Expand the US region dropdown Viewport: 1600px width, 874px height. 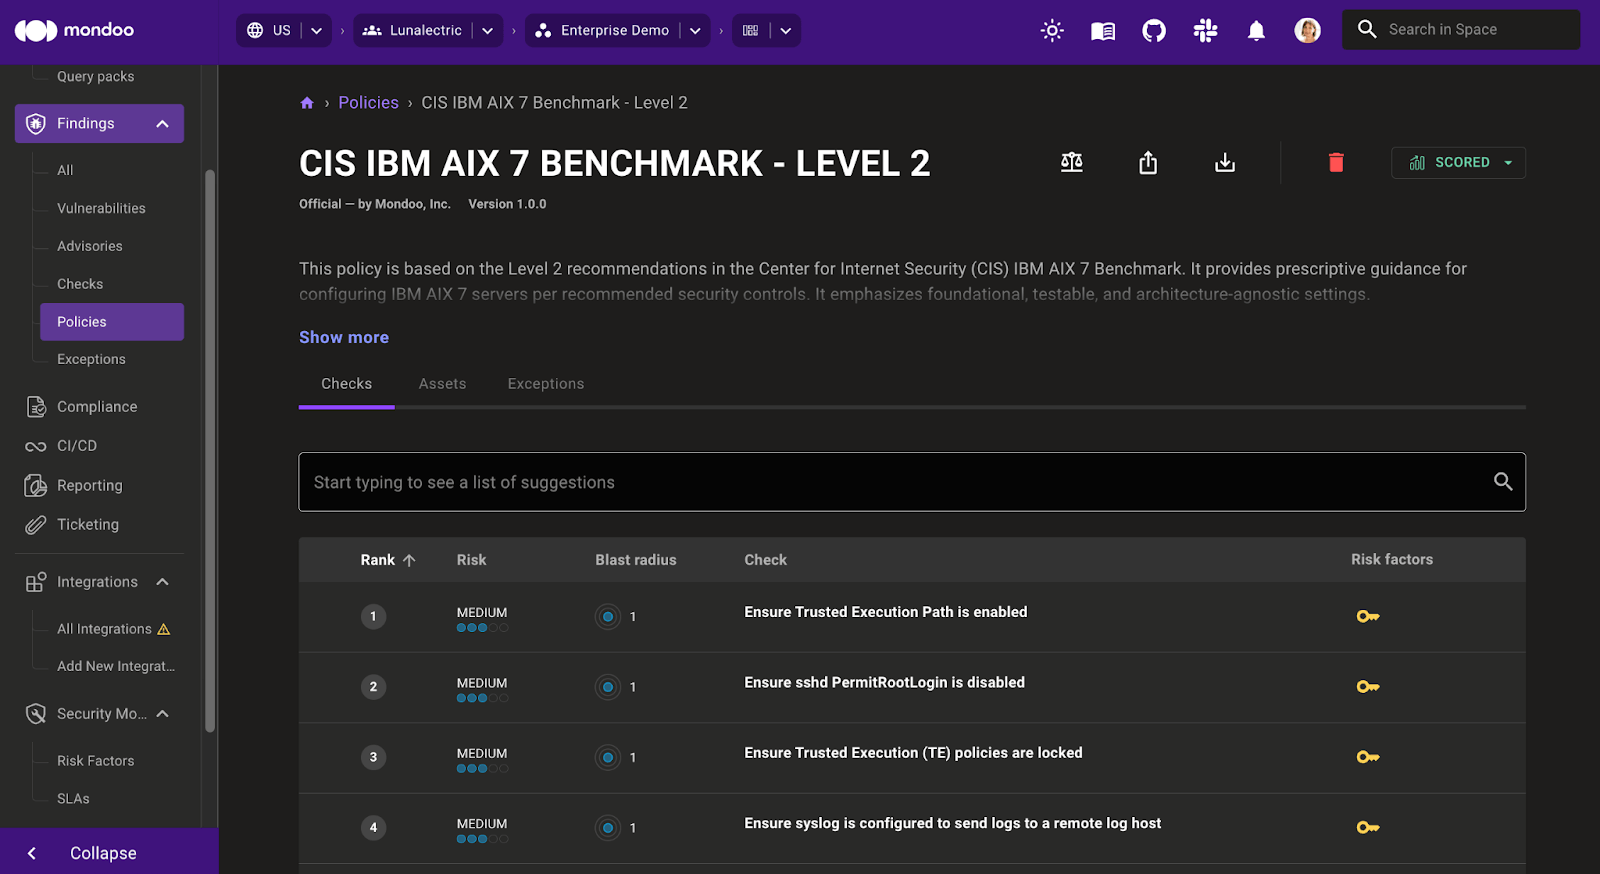point(316,31)
